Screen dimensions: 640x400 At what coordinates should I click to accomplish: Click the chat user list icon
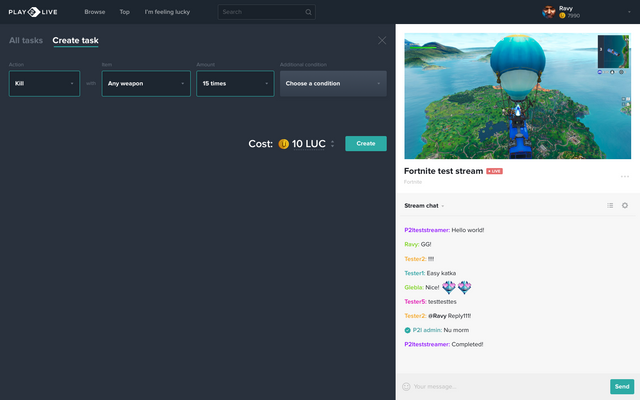(x=610, y=205)
